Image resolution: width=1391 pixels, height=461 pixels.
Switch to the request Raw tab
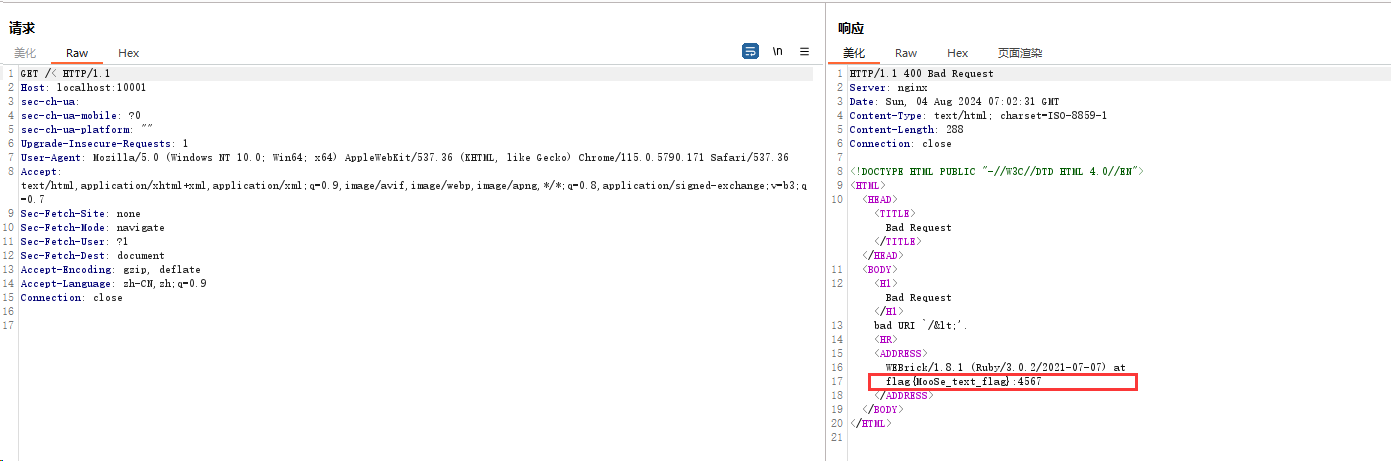point(77,53)
